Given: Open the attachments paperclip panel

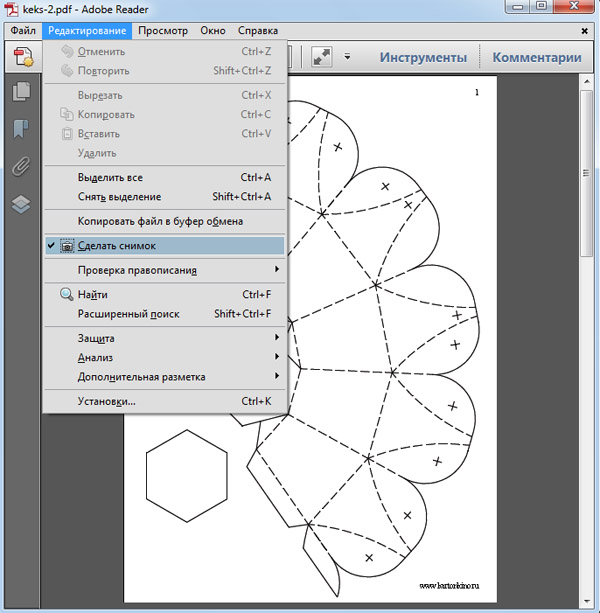Looking at the screenshot, I should click(x=20, y=166).
